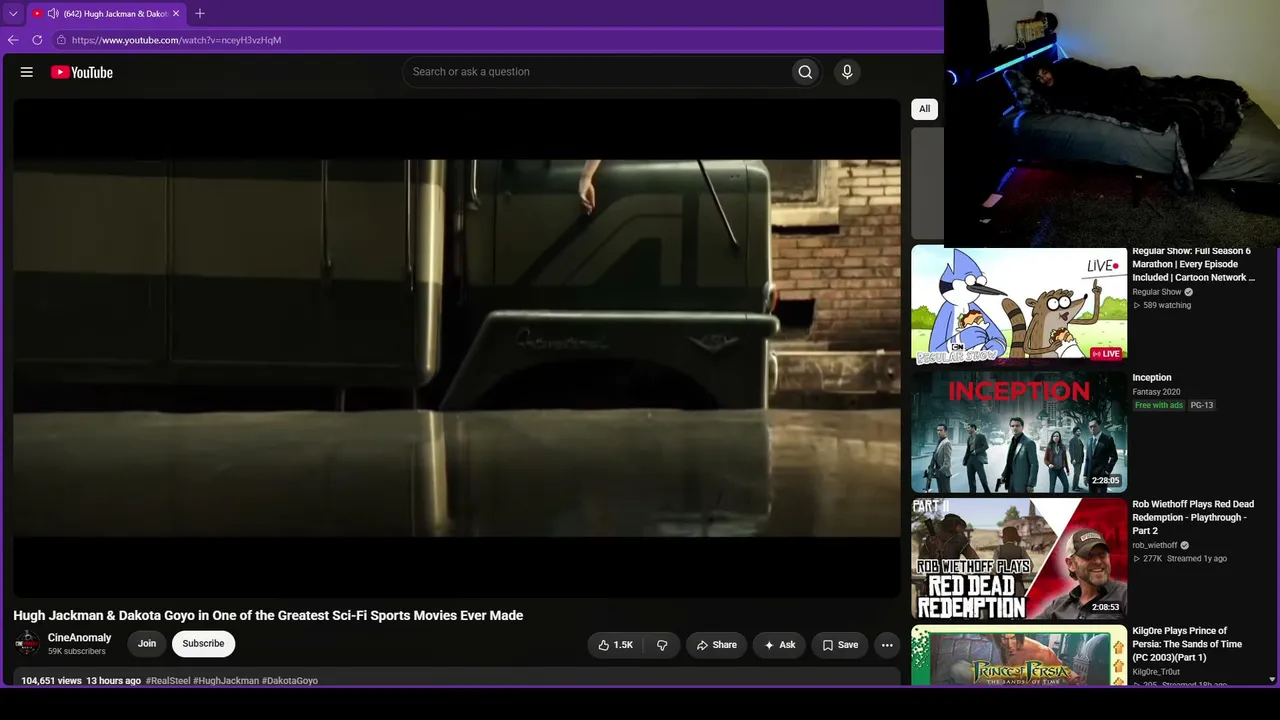Image resolution: width=1280 pixels, height=720 pixels.
Task: Mute the tab using the speaker icon
Action: (53, 14)
